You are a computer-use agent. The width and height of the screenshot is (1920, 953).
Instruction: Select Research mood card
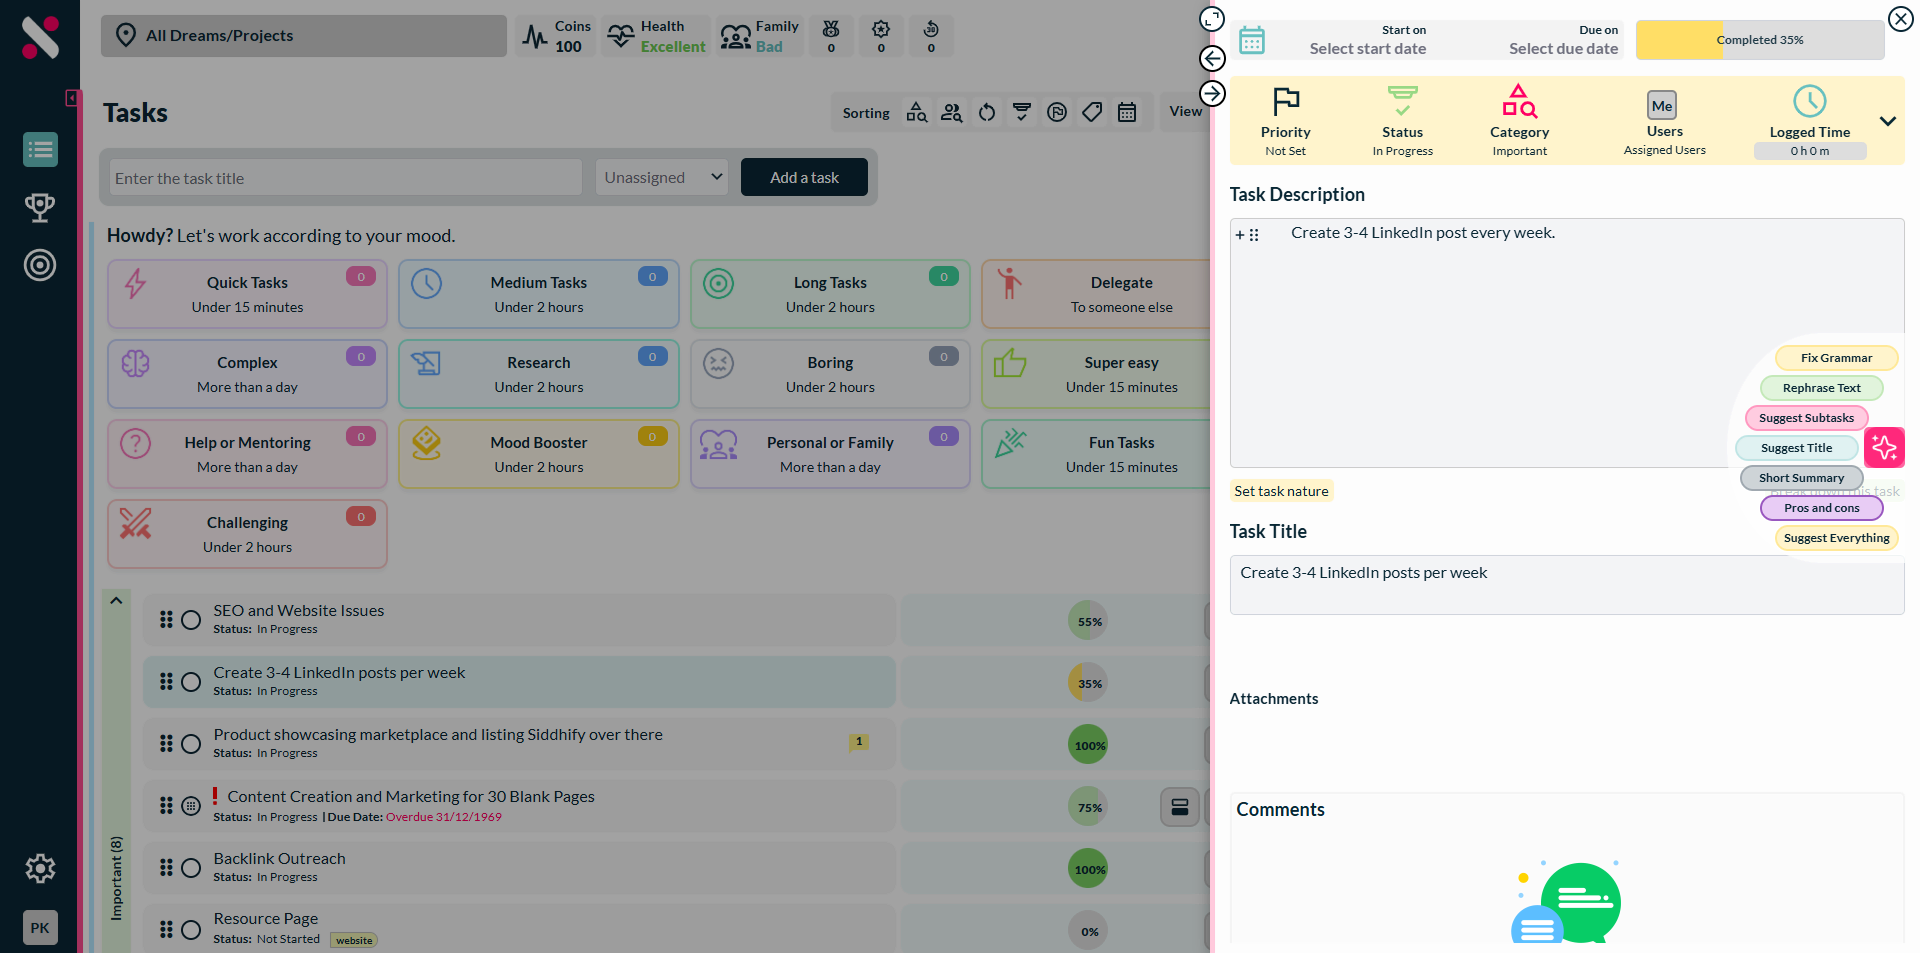point(539,374)
